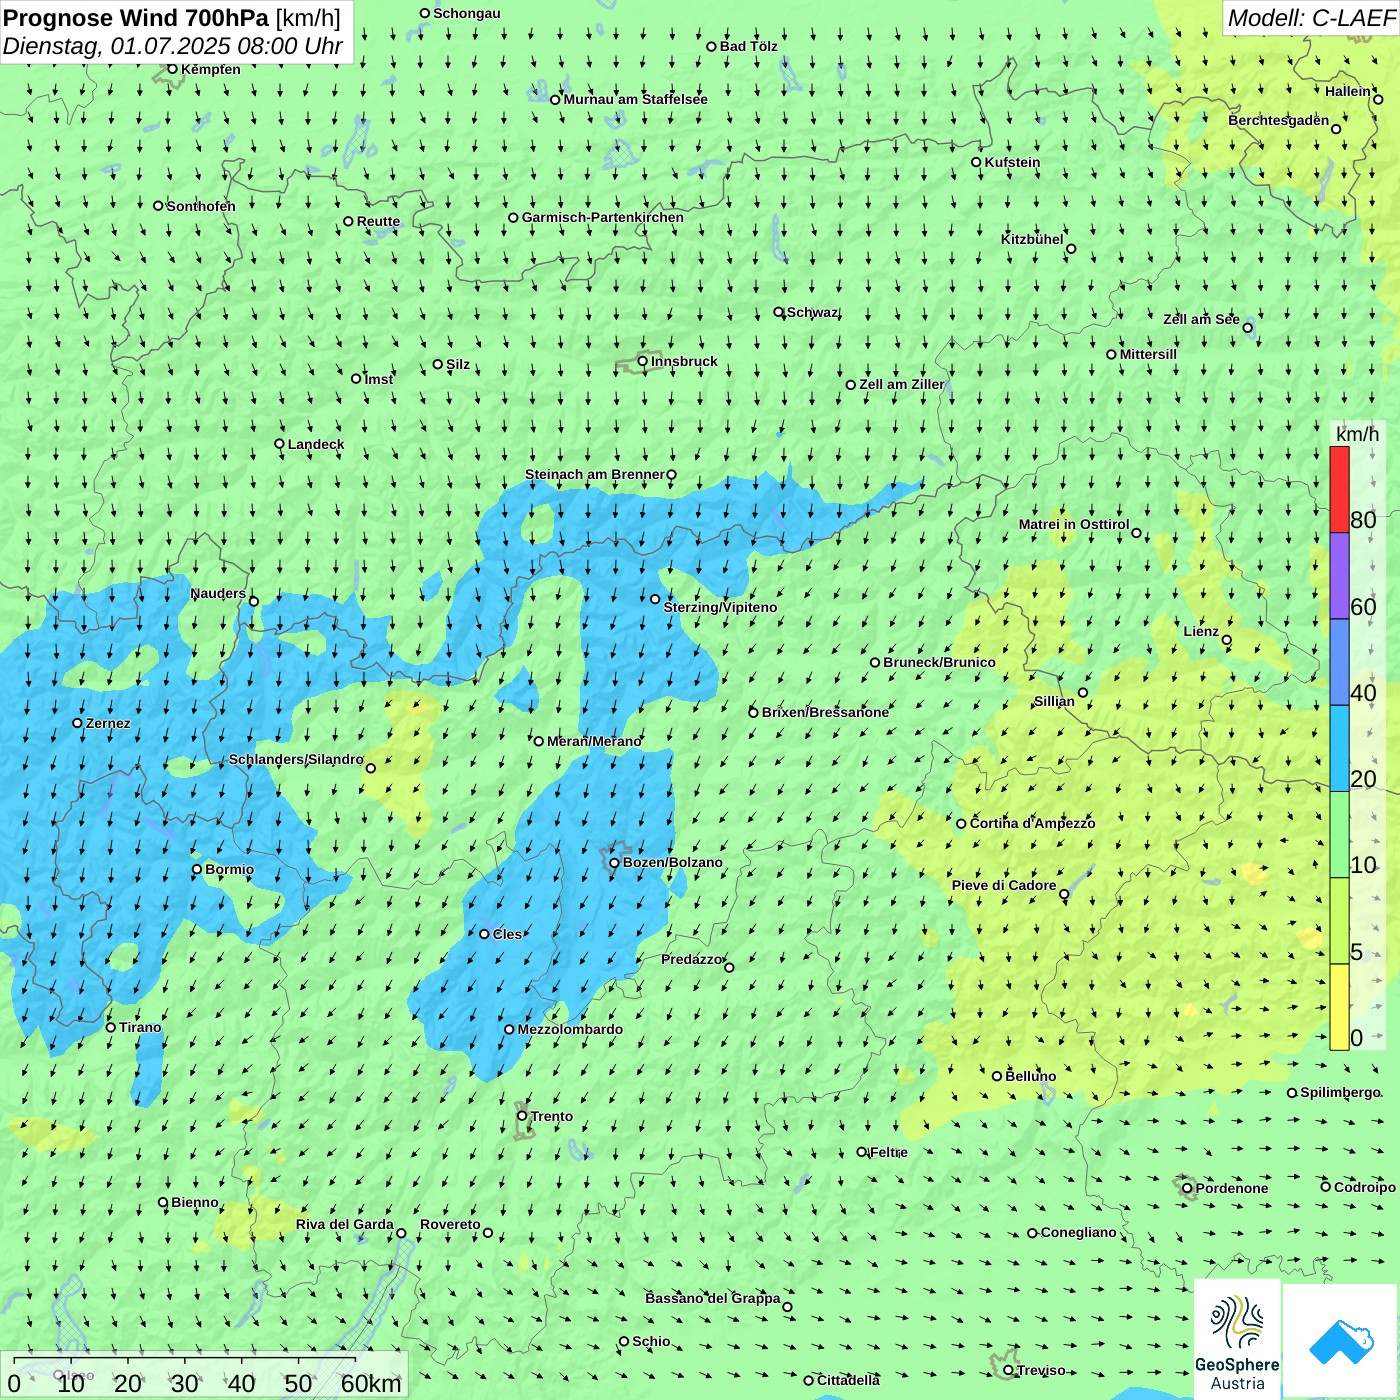Click the Imst city marker

356,379
